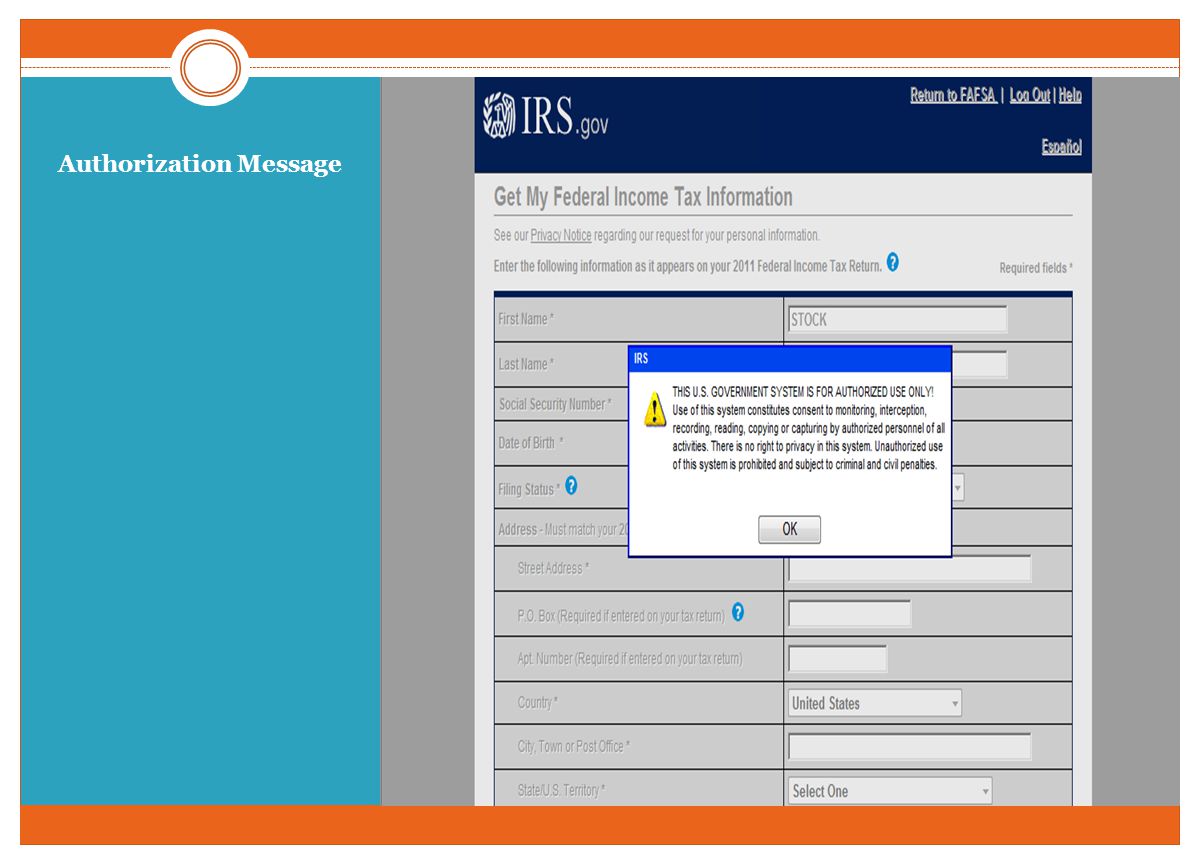Viewport: 1200px width, 864px height.
Task: Click the Log Out link
Action: [1029, 95]
